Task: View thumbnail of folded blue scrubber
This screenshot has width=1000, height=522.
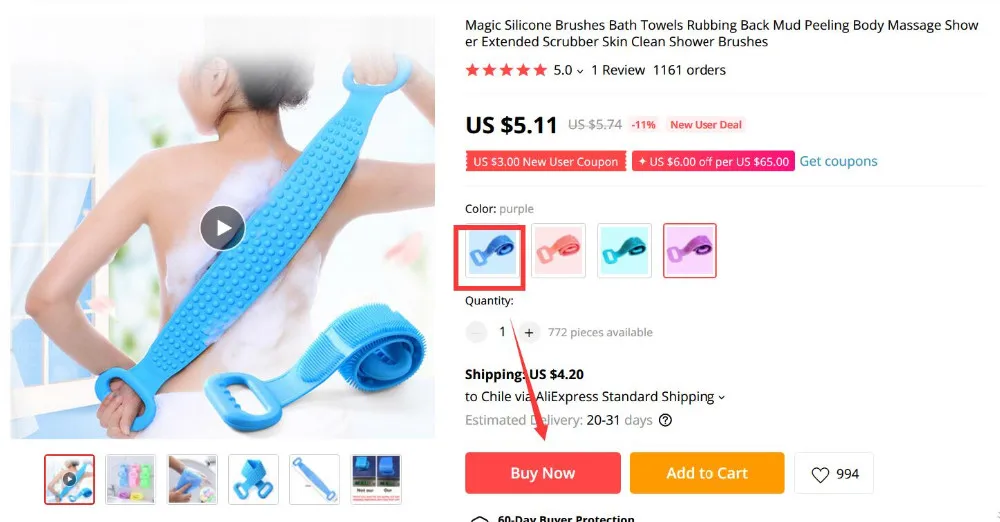Action: tap(253, 479)
